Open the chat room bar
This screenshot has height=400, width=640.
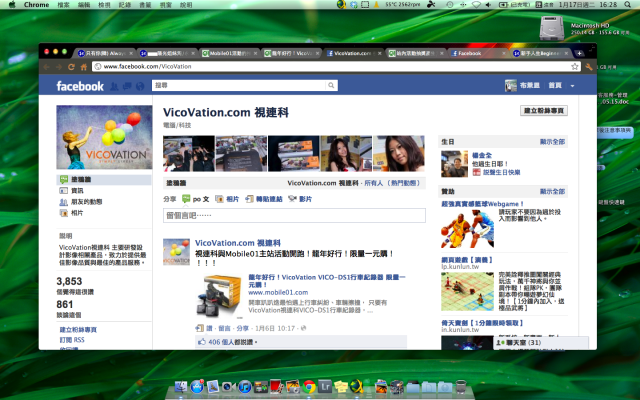541,343
